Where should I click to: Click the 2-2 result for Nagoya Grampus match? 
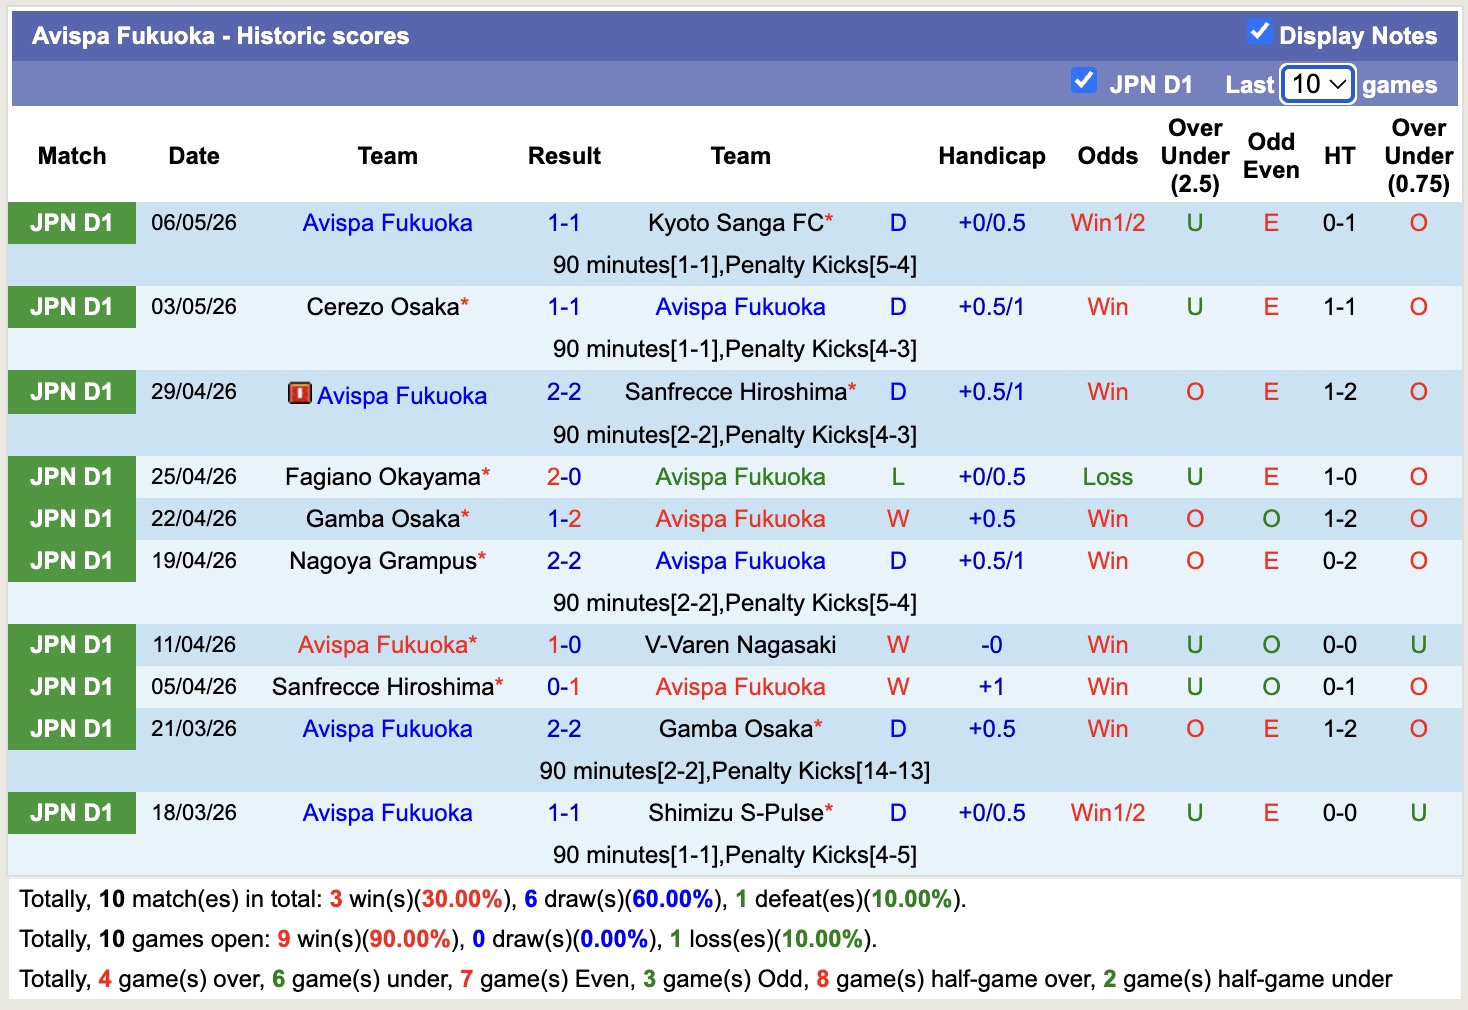point(564,561)
